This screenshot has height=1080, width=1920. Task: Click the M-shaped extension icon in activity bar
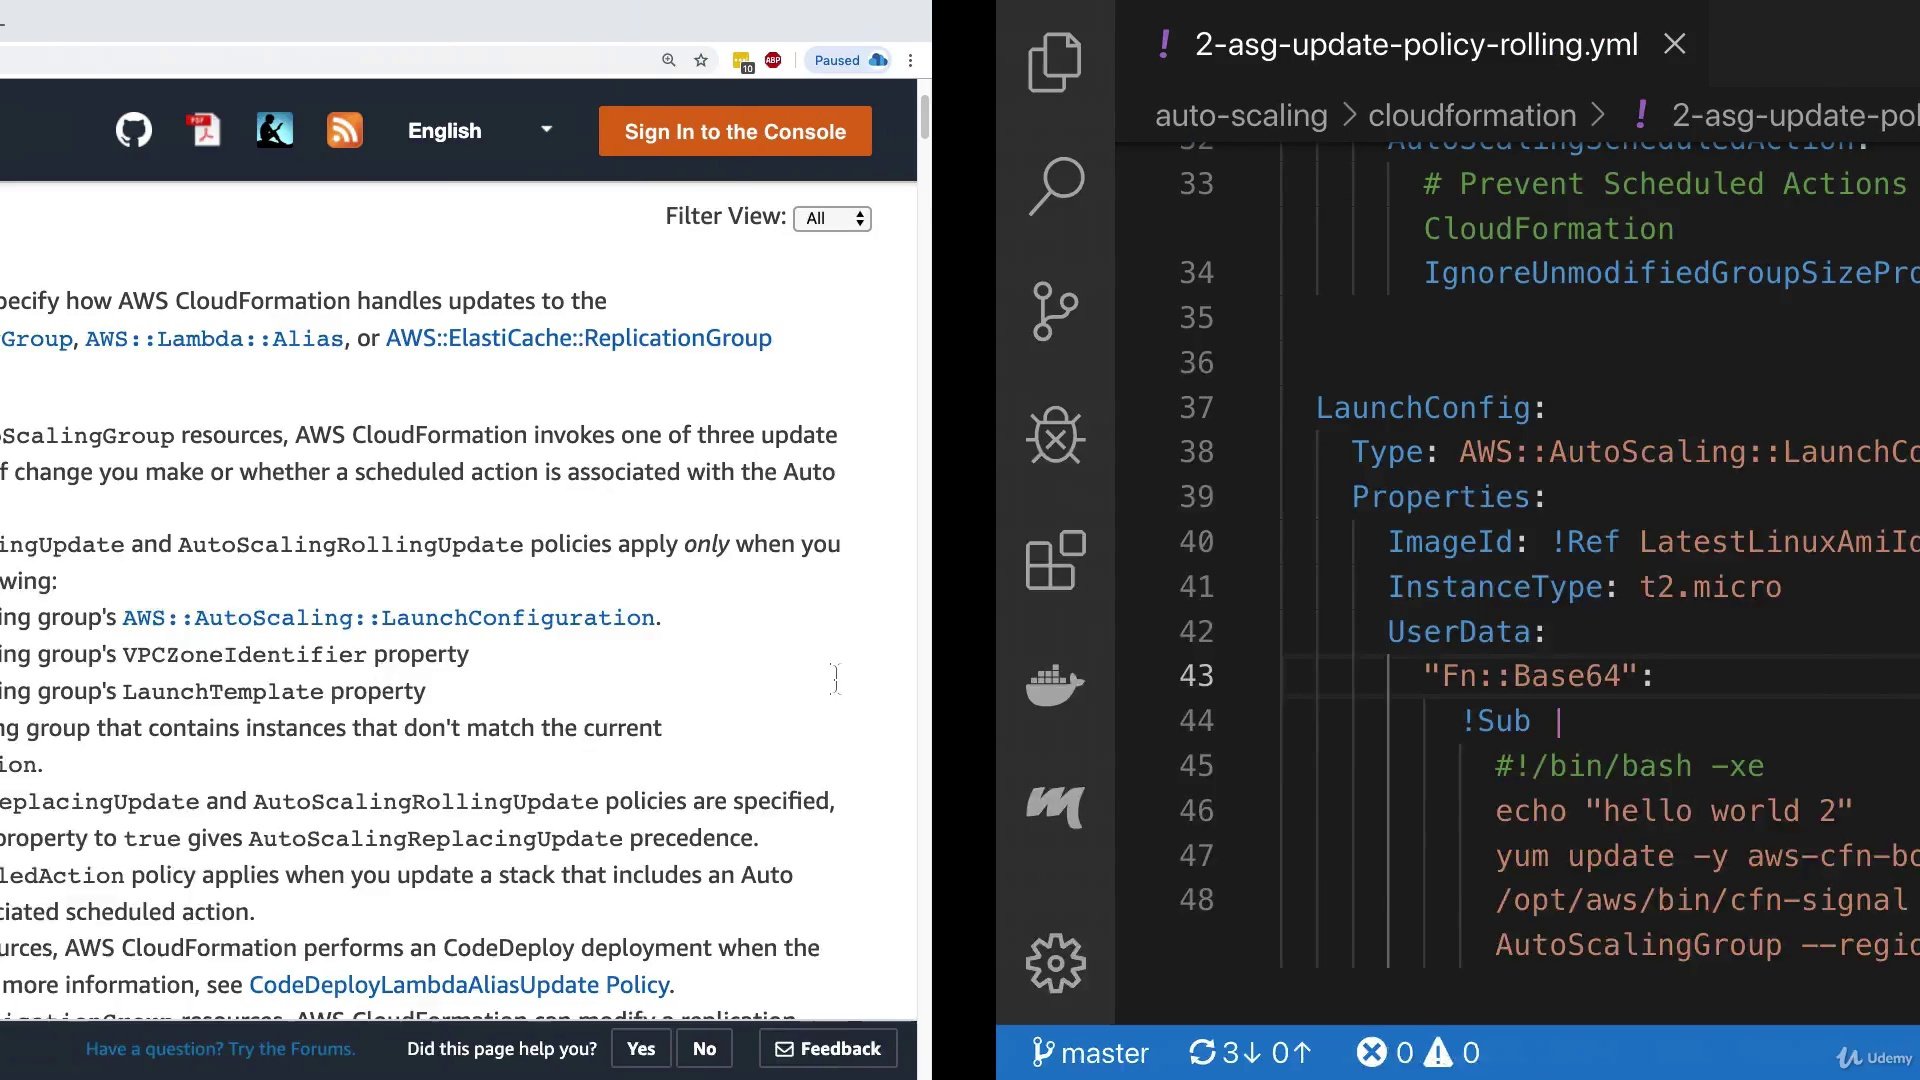[x=1055, y=807]
